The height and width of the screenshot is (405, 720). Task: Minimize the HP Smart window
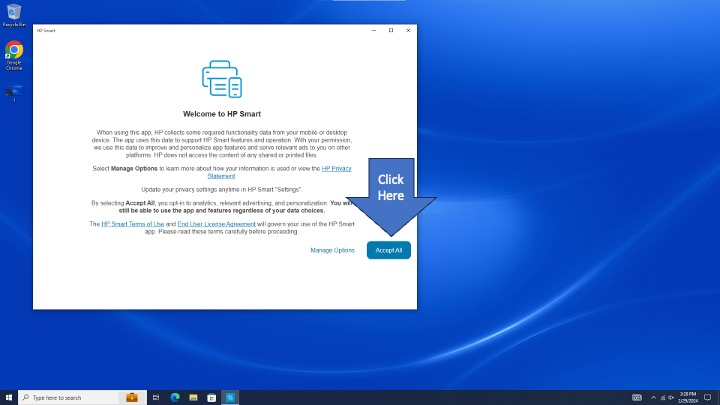374,30
